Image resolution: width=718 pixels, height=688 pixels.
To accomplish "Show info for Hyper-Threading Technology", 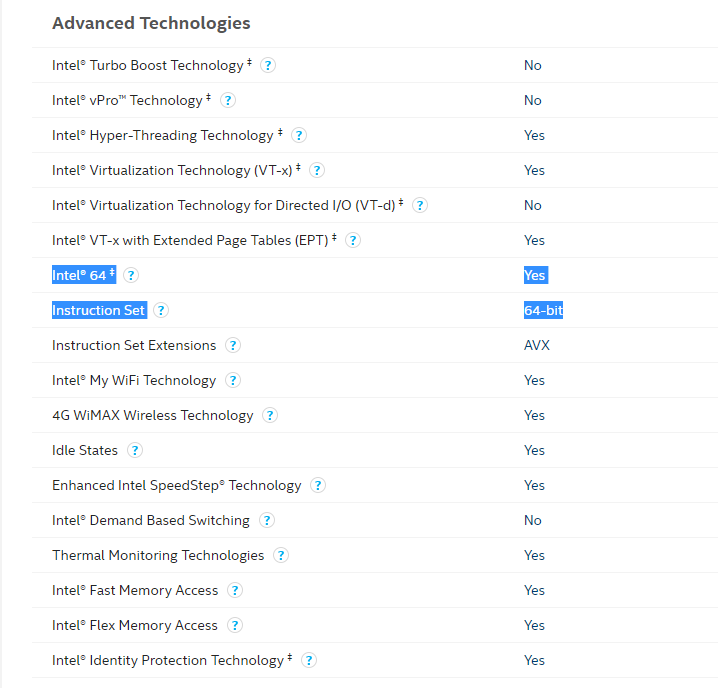I will click(x=299, y=136).
